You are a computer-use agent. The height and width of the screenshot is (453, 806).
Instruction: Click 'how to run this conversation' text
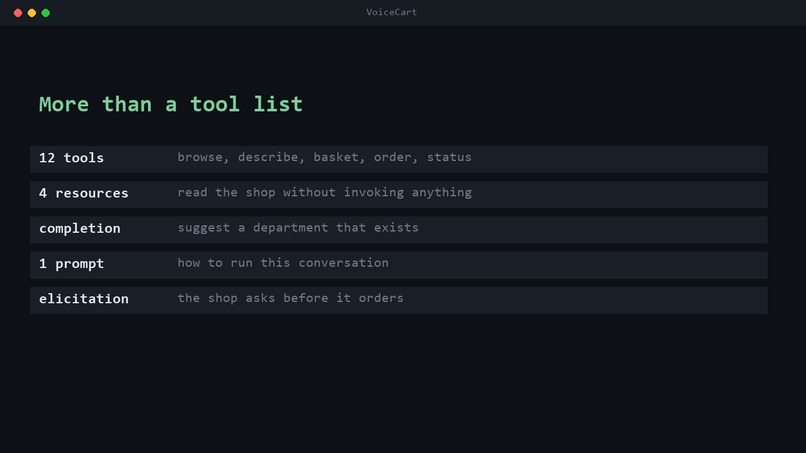pos(283,263)
